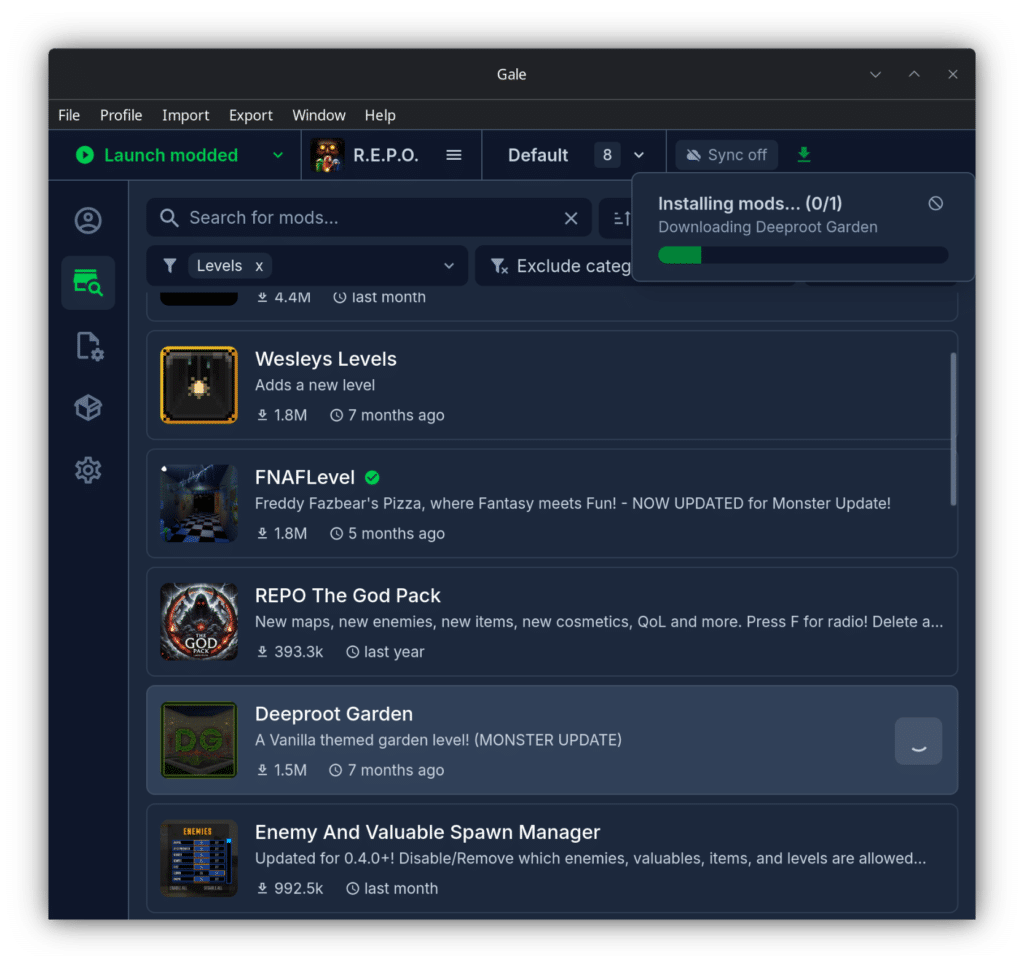Click the Spawn Manager thumbnail image
The width and height of the screenshot is (1024, 968).
point(199,858)
